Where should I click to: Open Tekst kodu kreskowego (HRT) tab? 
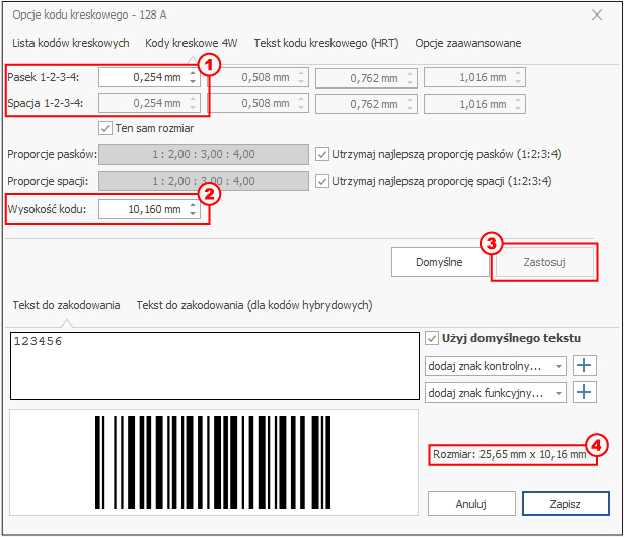[326, 43]
